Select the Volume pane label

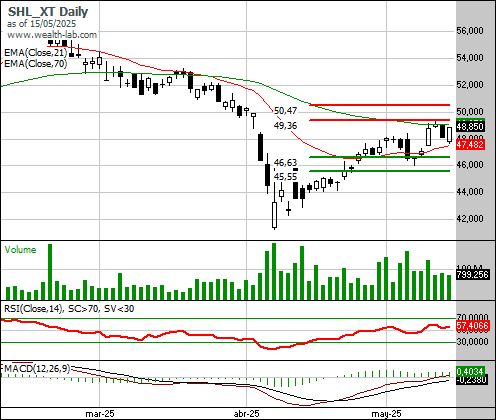20,250
